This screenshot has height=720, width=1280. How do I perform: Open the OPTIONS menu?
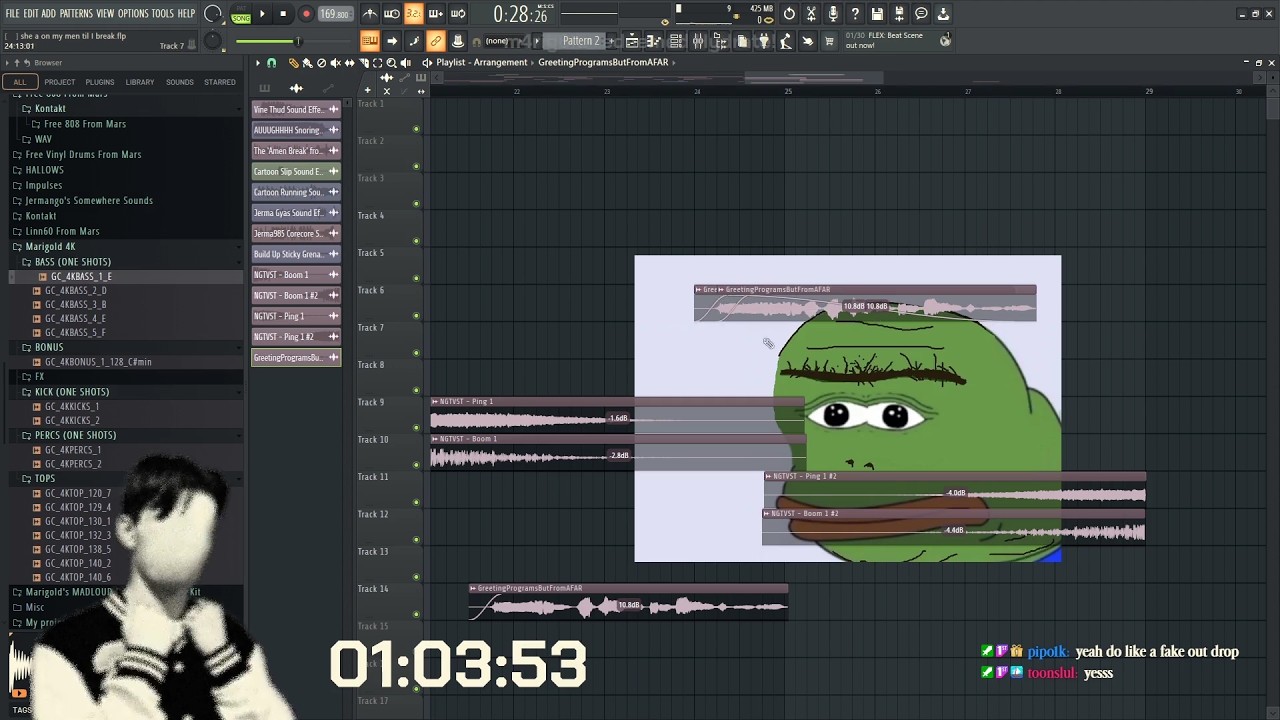pos(133,14)
